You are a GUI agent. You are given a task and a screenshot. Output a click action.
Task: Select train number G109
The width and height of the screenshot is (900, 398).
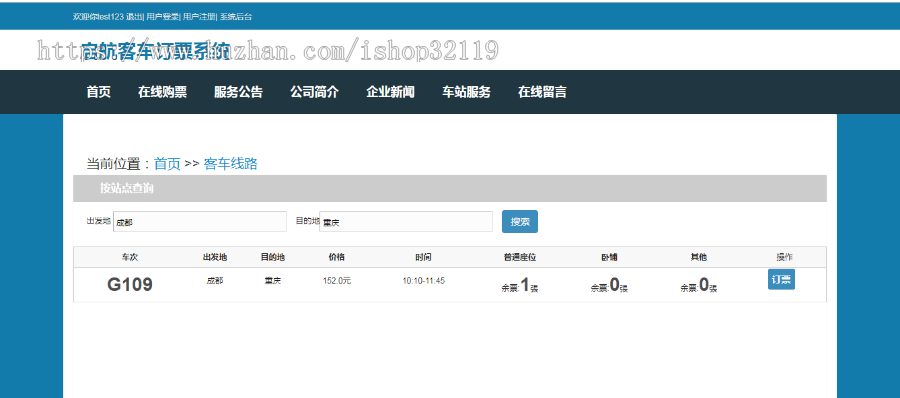coord(130,284)
